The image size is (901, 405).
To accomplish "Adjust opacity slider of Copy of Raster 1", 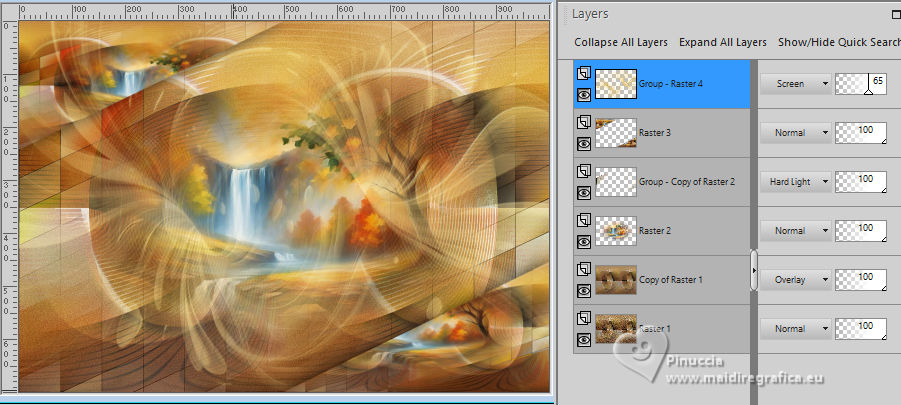I will 860,280.
